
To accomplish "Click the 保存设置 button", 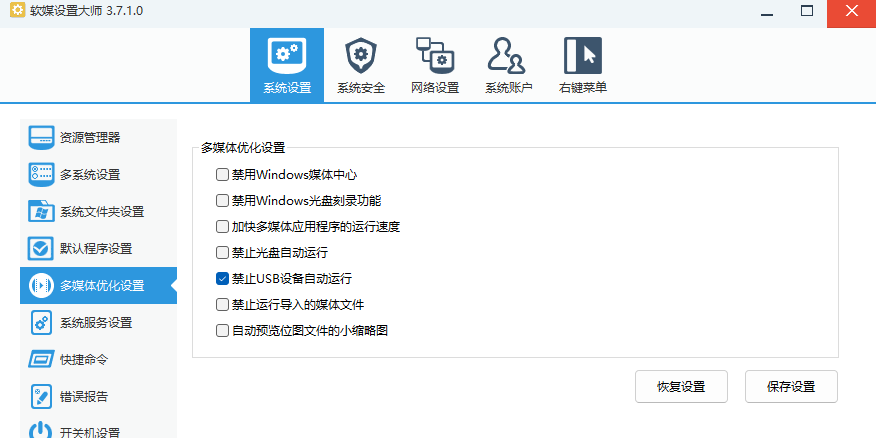I will [790, 387].
